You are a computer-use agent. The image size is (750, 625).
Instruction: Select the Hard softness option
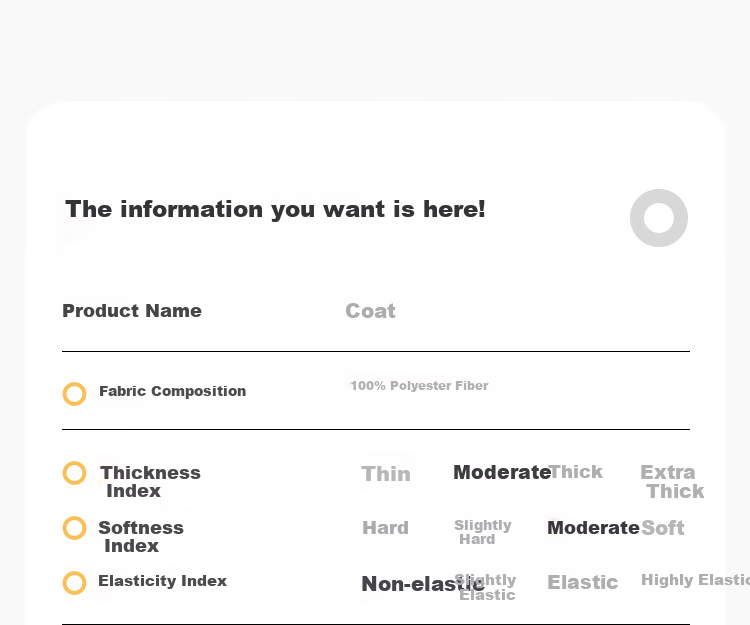pos(386,528)
